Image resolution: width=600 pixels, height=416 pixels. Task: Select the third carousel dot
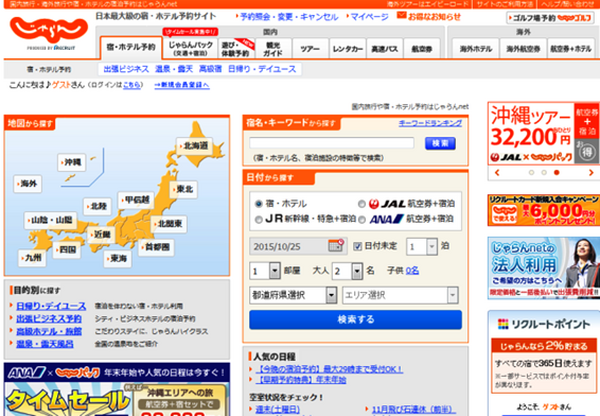click(x=556, y=173)
